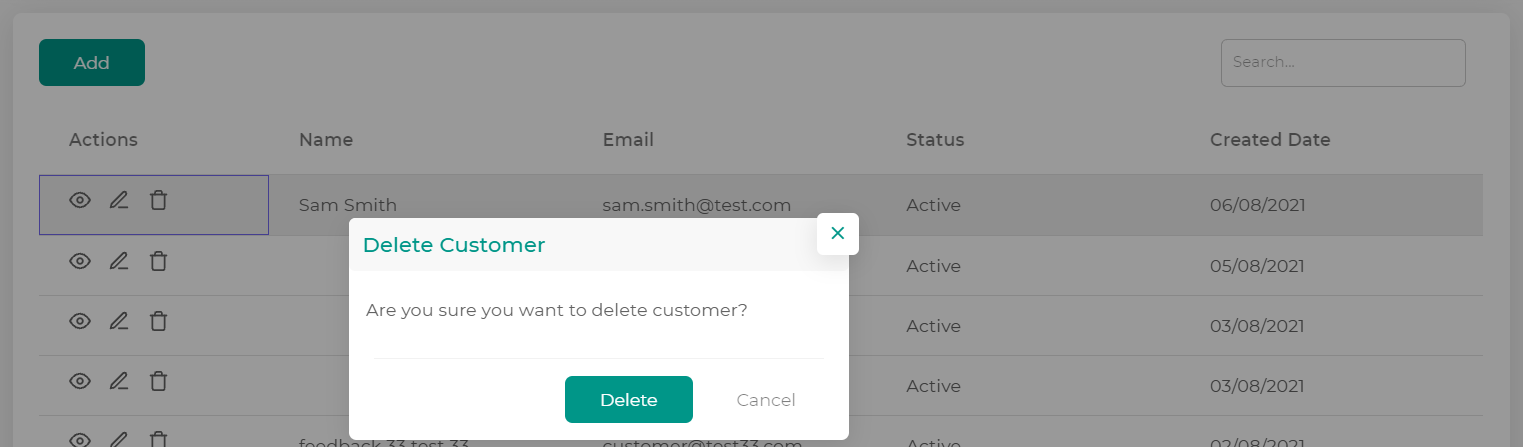The width and height of the screenshot is (1523, 447).
Task: Confirm with the Delete button
Action: (x=629, y=400)
